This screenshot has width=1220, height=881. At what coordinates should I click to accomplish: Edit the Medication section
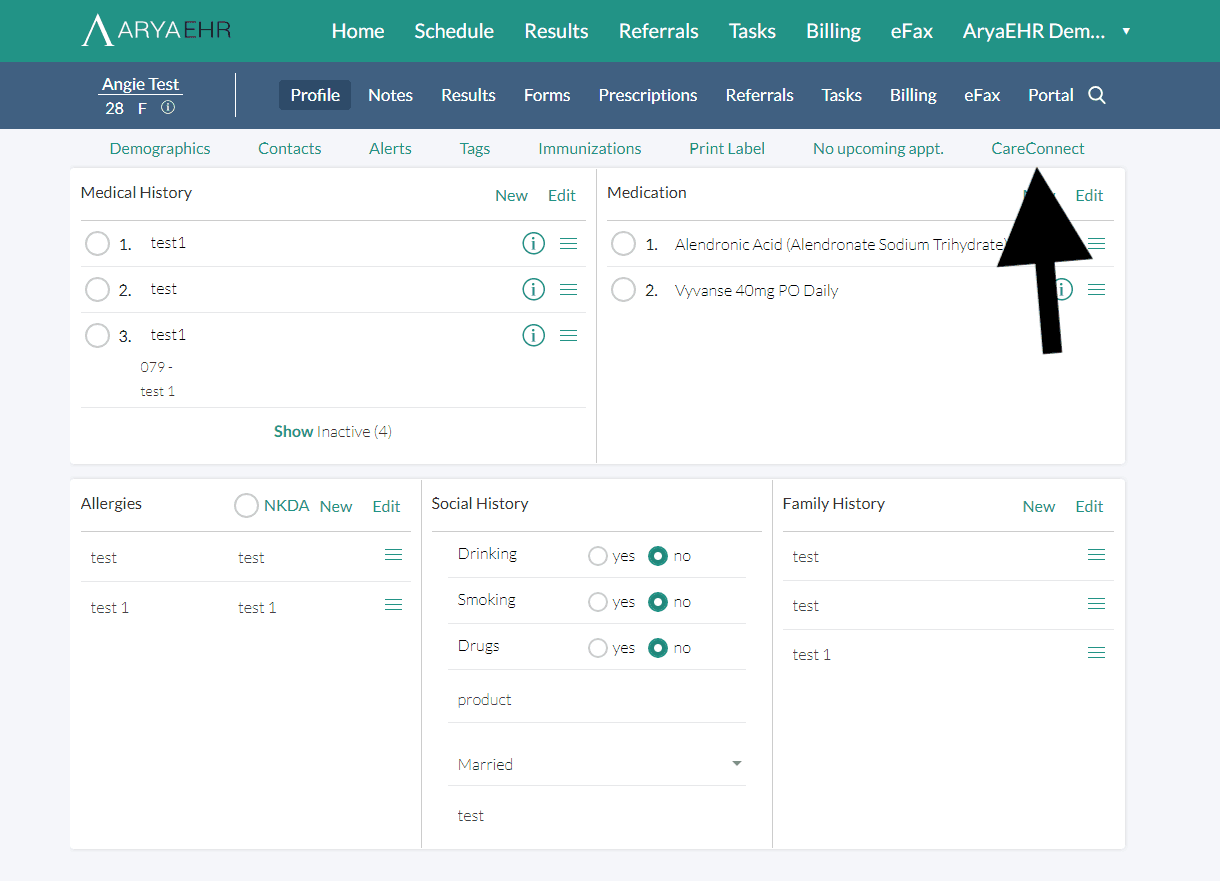pos(1089,195)
